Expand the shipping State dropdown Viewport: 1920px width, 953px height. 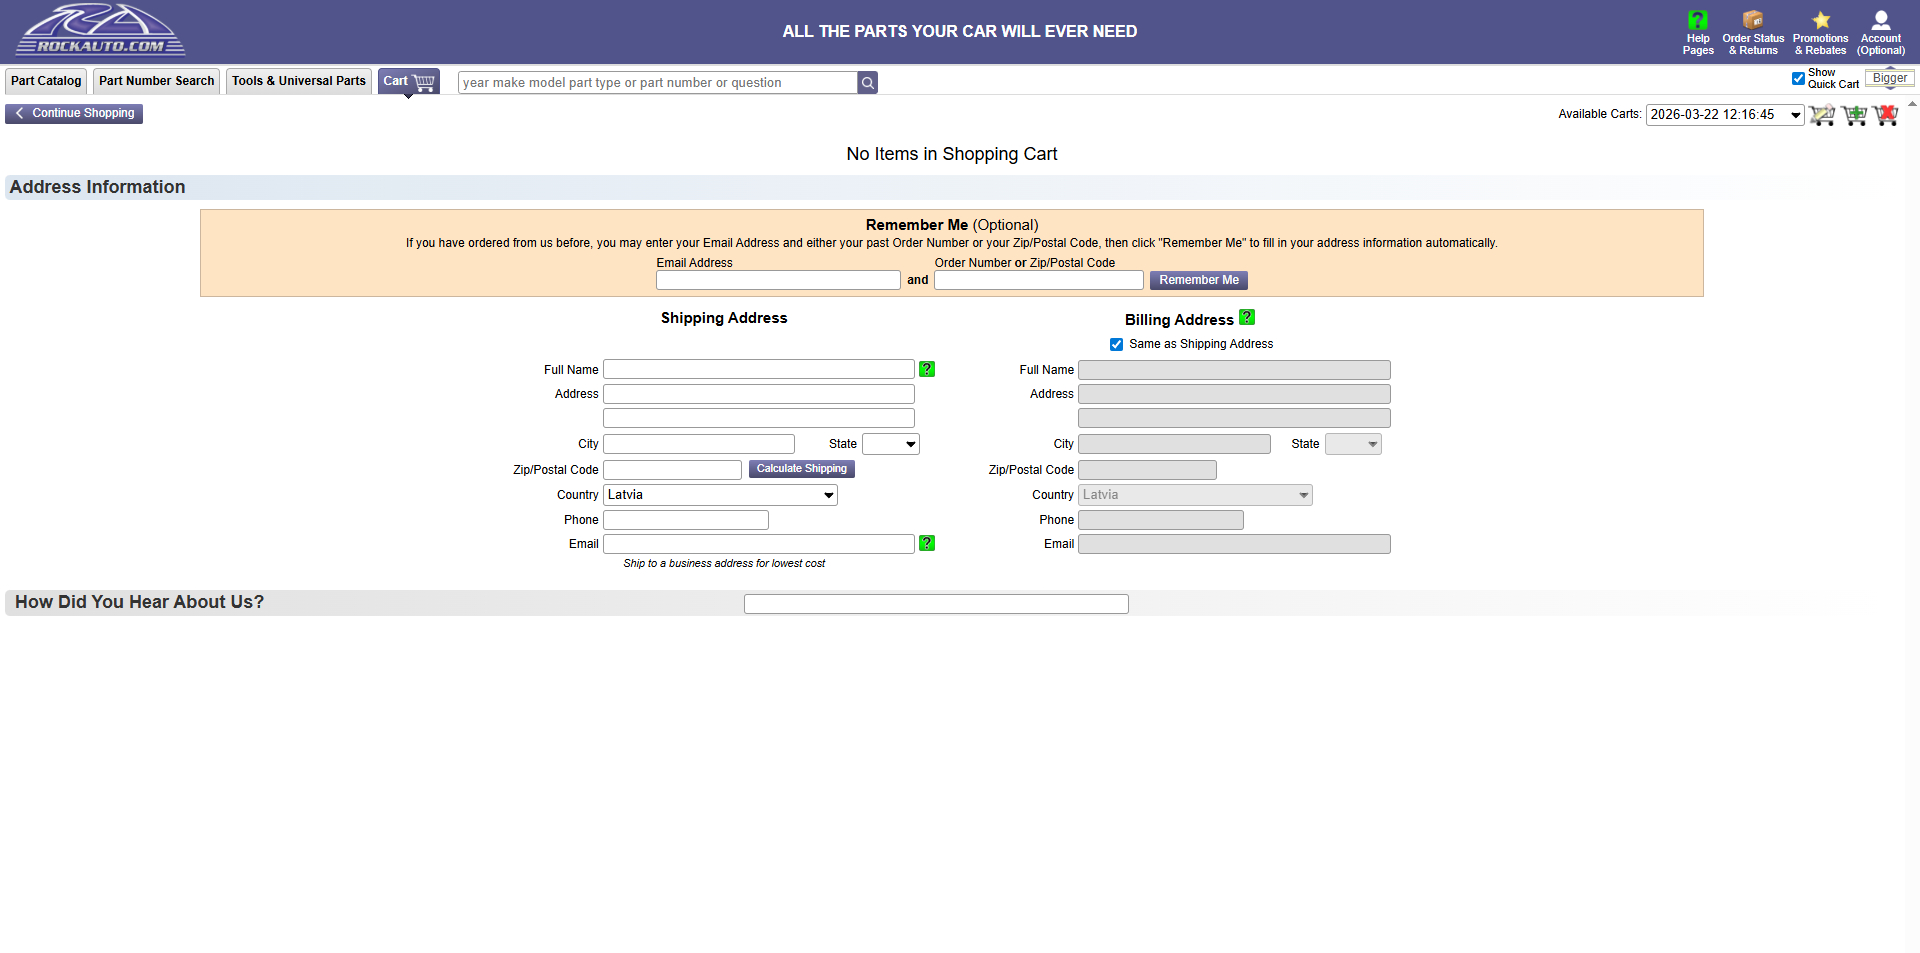(x=890, y=444)
